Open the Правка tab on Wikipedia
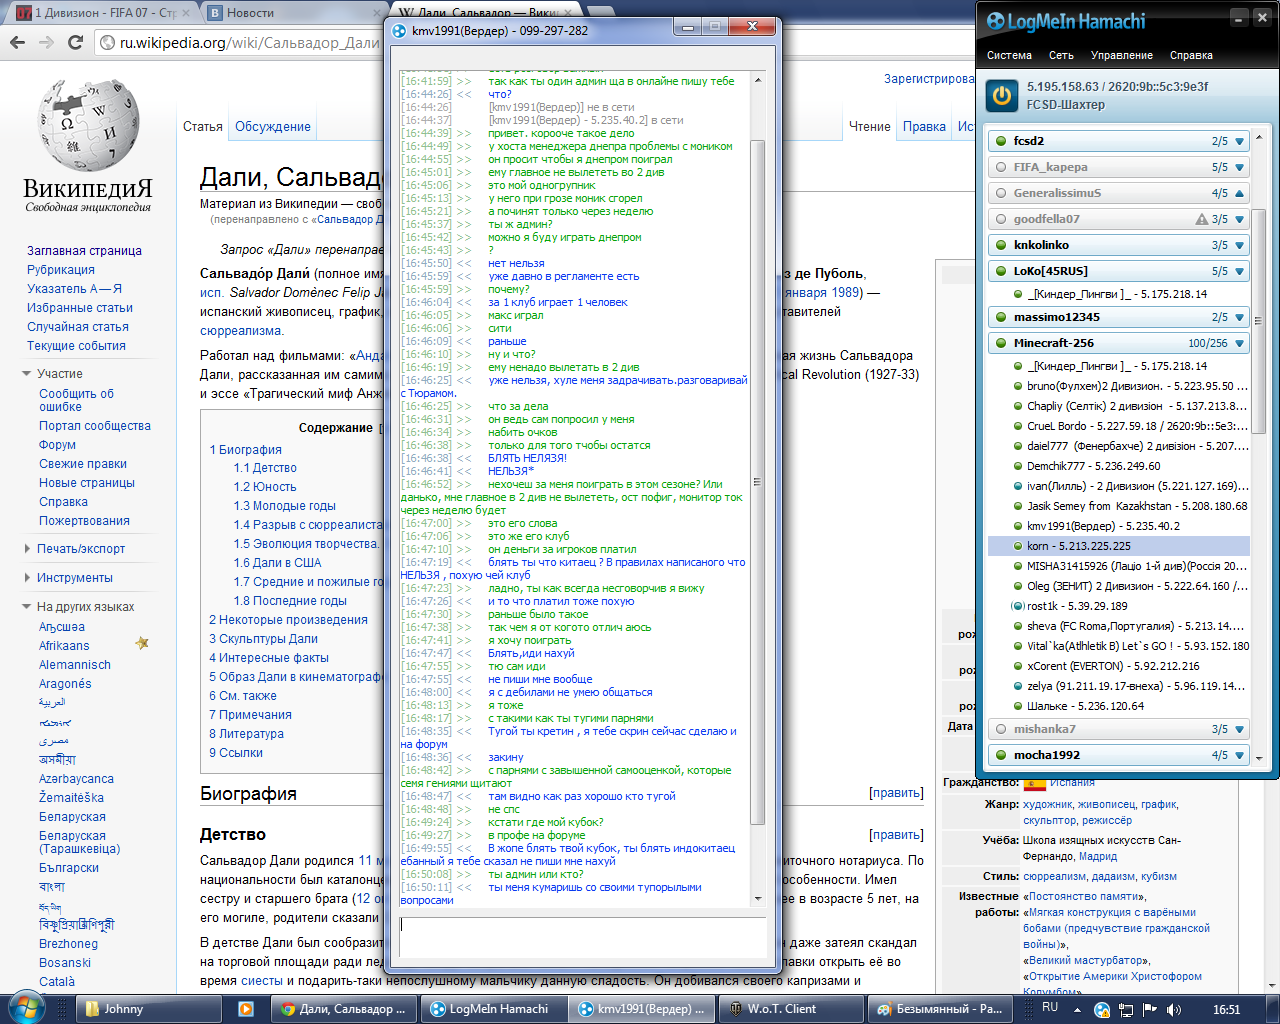Image resolution: width=1280 pixels, height=1024 pixels. coord(924,127)
